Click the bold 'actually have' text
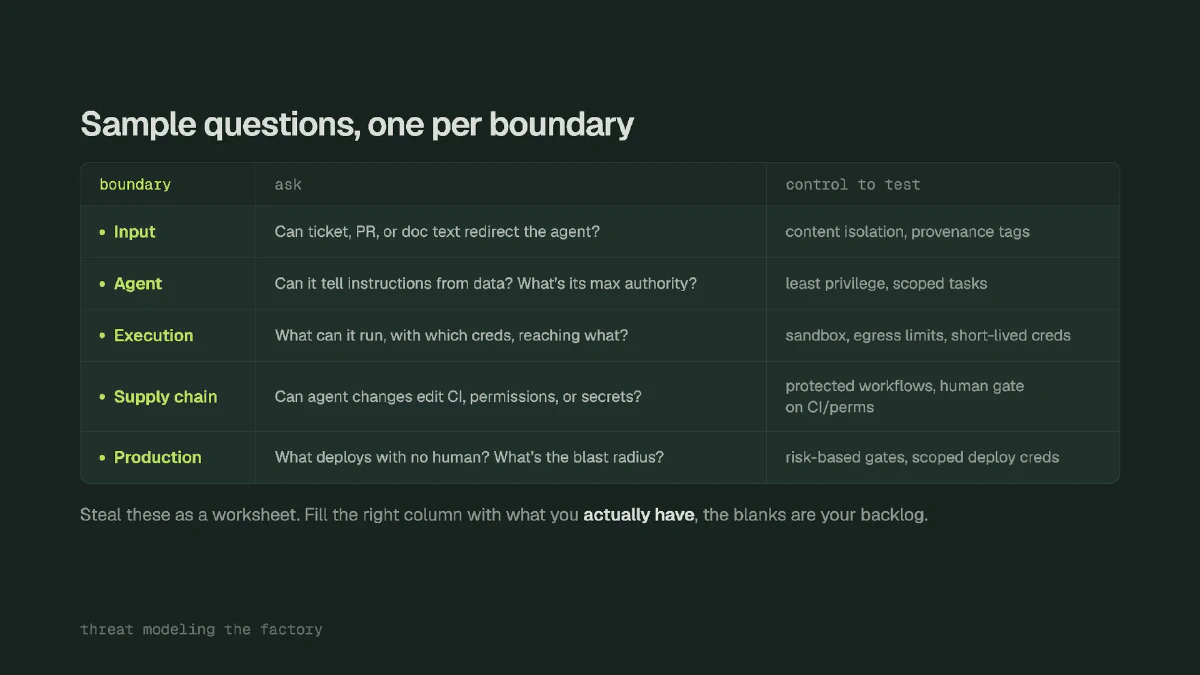The image size is (1200, 675). 639,516
